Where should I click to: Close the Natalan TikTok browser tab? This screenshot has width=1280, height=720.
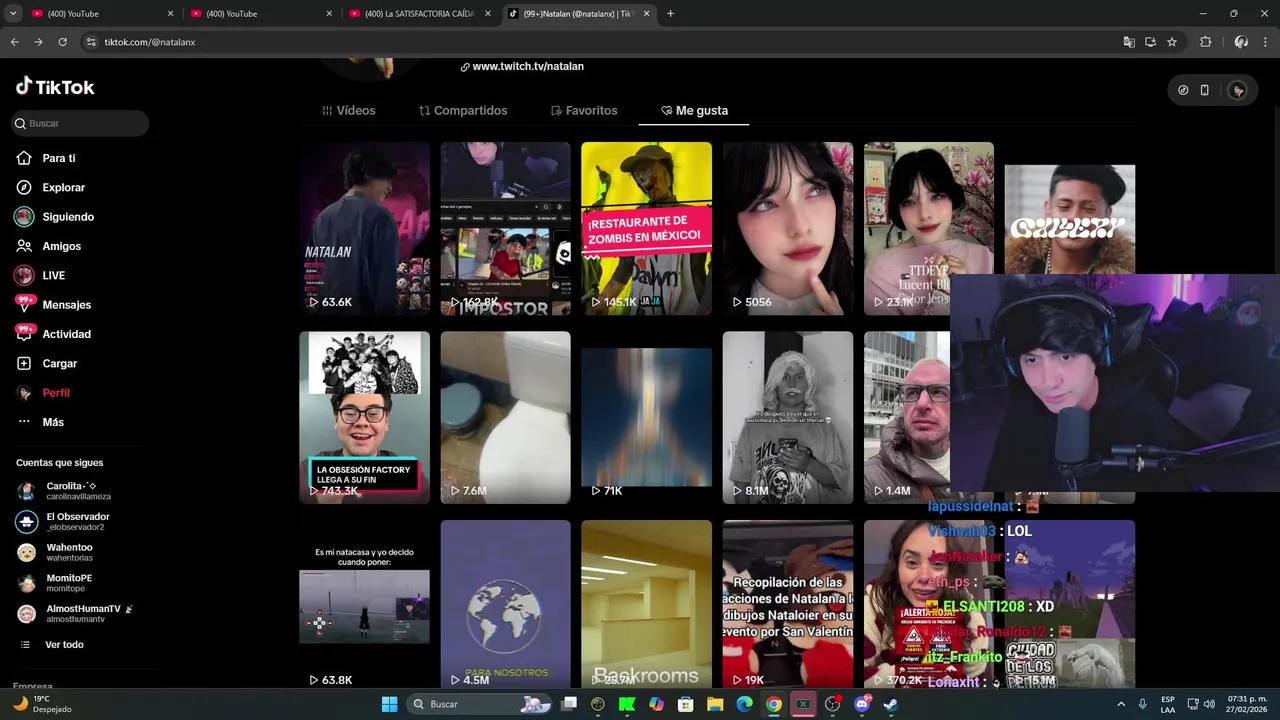646,14
